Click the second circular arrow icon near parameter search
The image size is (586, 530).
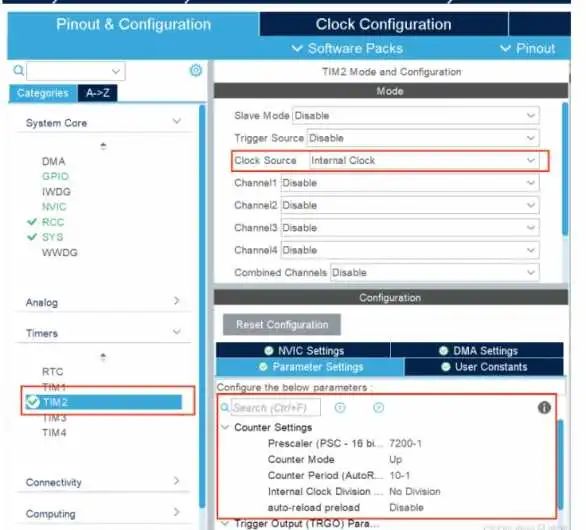click(x=379, y=407)
